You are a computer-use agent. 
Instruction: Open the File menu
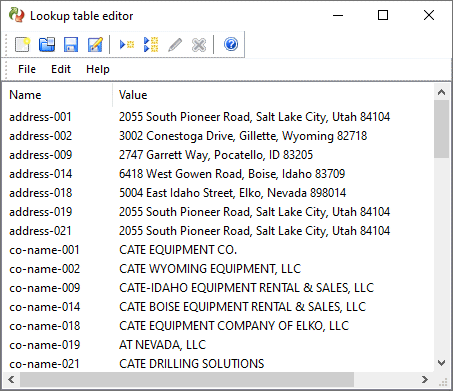27,69
